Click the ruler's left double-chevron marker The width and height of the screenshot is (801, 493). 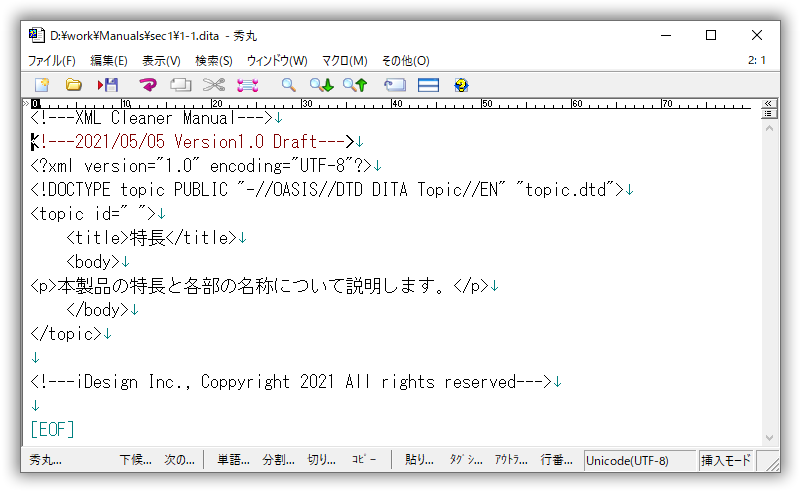26,104
